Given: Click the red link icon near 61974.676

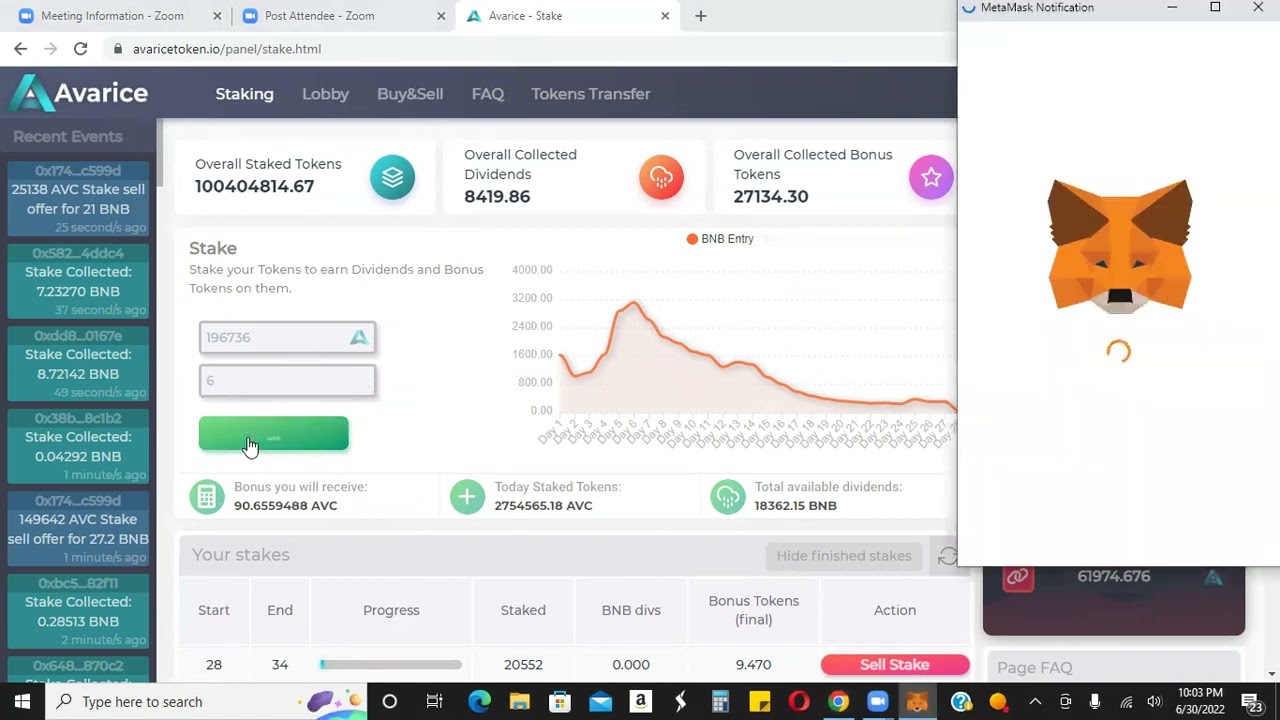Looking at the screenshot, I should pyautogui.click(x=1018, y=577).
